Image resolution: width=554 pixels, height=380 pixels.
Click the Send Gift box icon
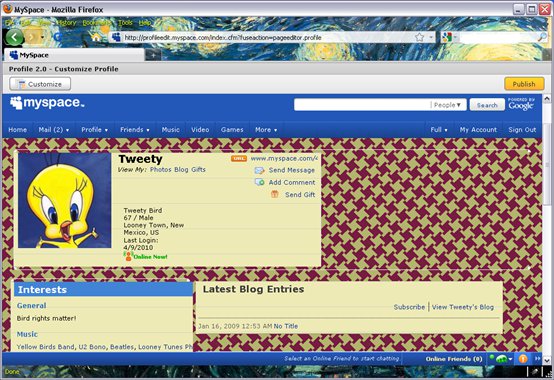pos(275,194)
